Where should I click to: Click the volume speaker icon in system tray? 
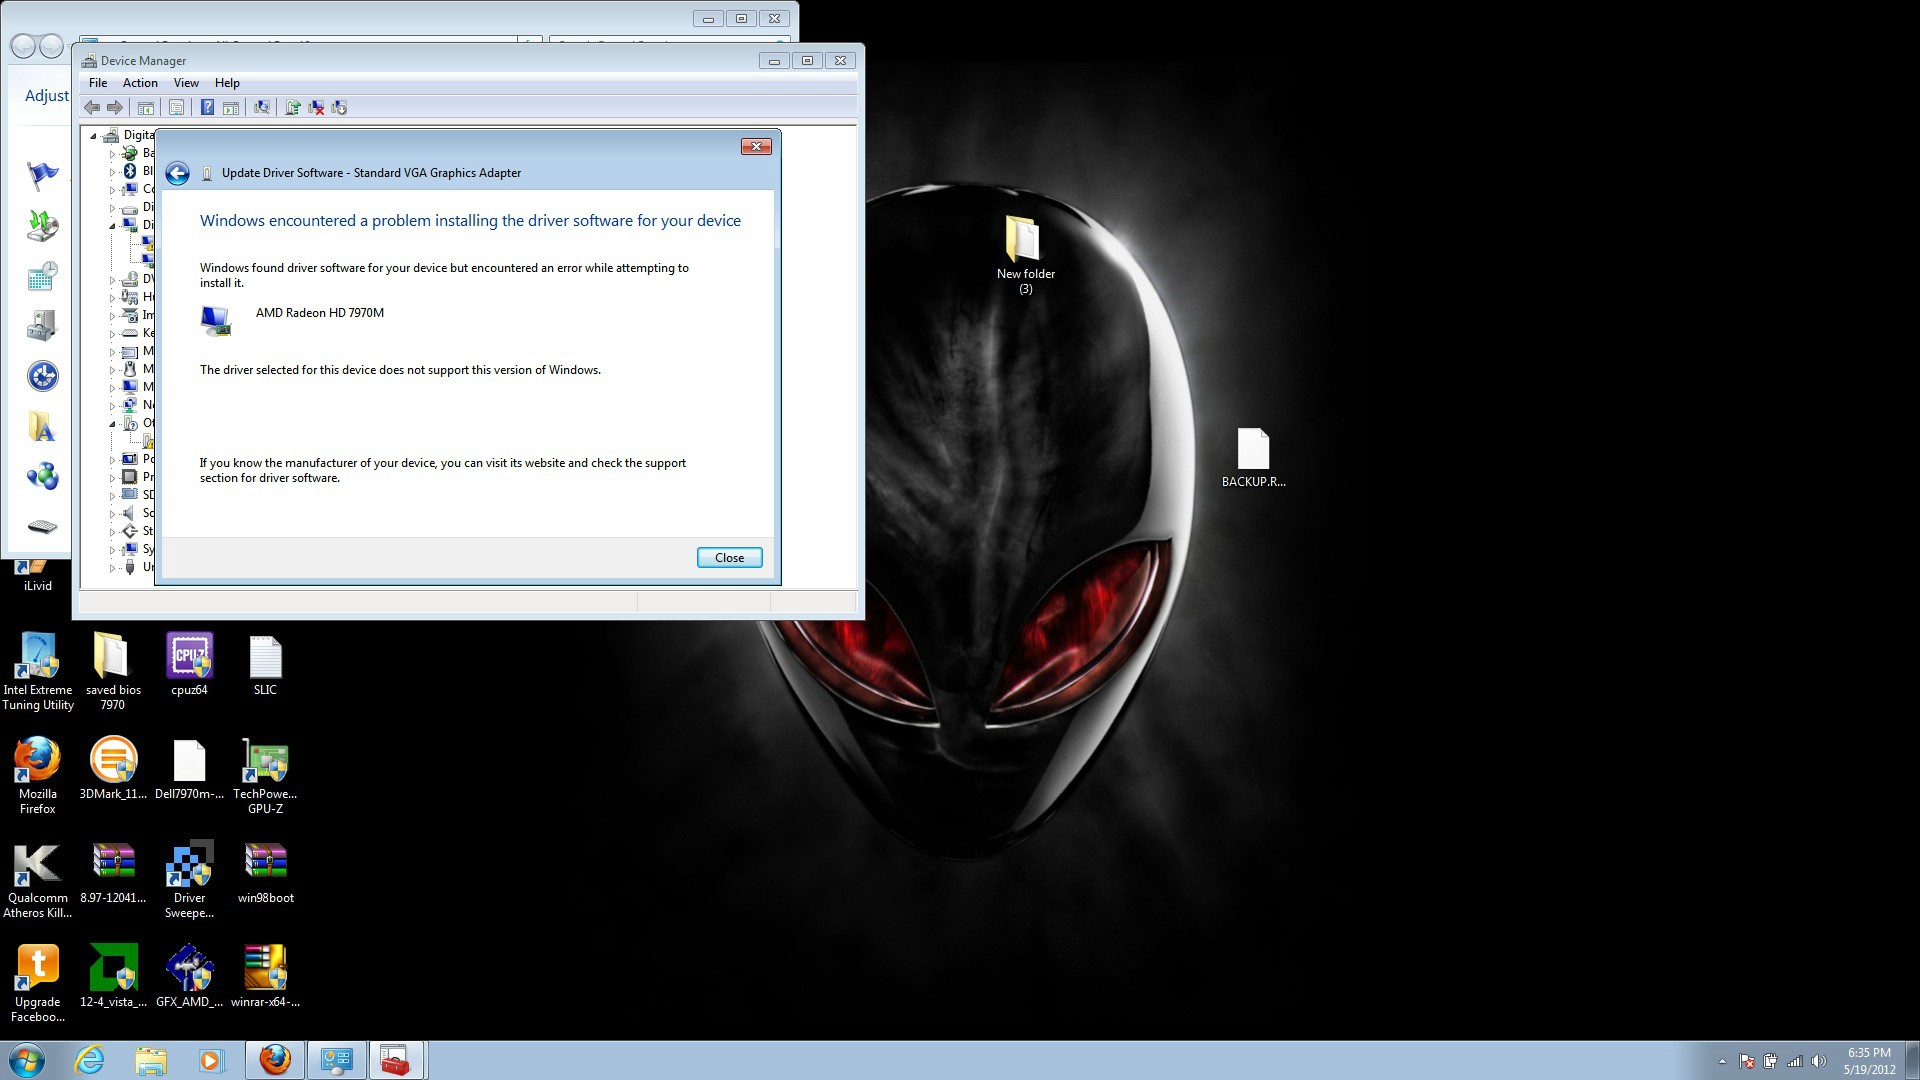pyautogui.click(x=1819, y=1061)
